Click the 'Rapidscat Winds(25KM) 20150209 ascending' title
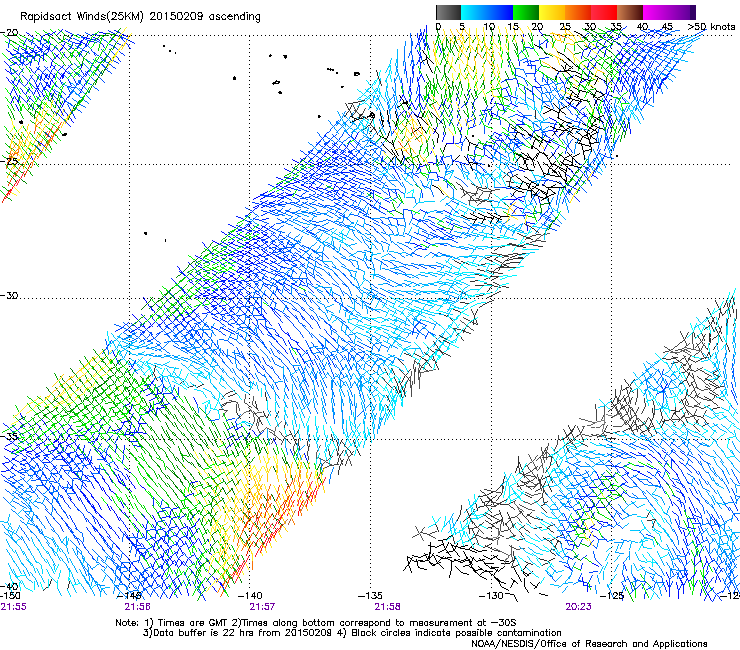This screenshot has height=650, width=740. (x=140, y=17)
